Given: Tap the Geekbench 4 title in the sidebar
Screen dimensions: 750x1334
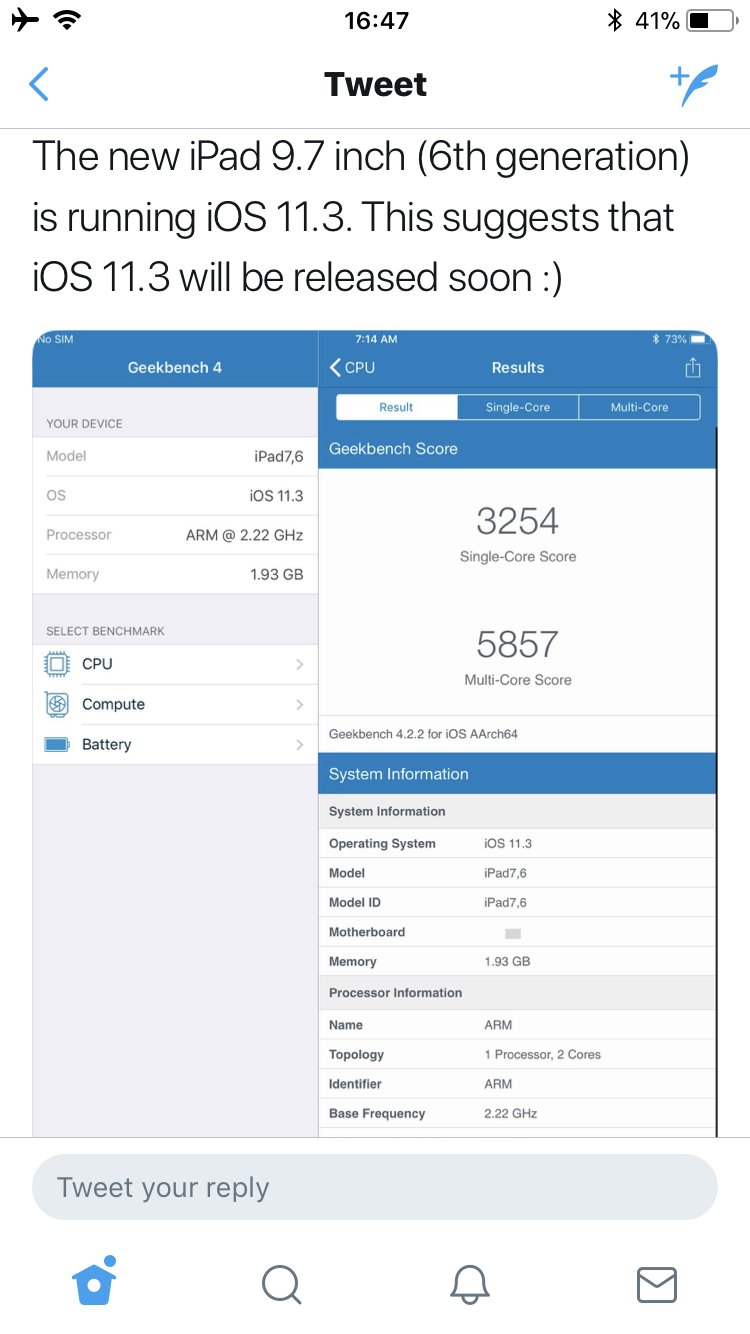Looking at the screenshot, I should tap(175, 367).
